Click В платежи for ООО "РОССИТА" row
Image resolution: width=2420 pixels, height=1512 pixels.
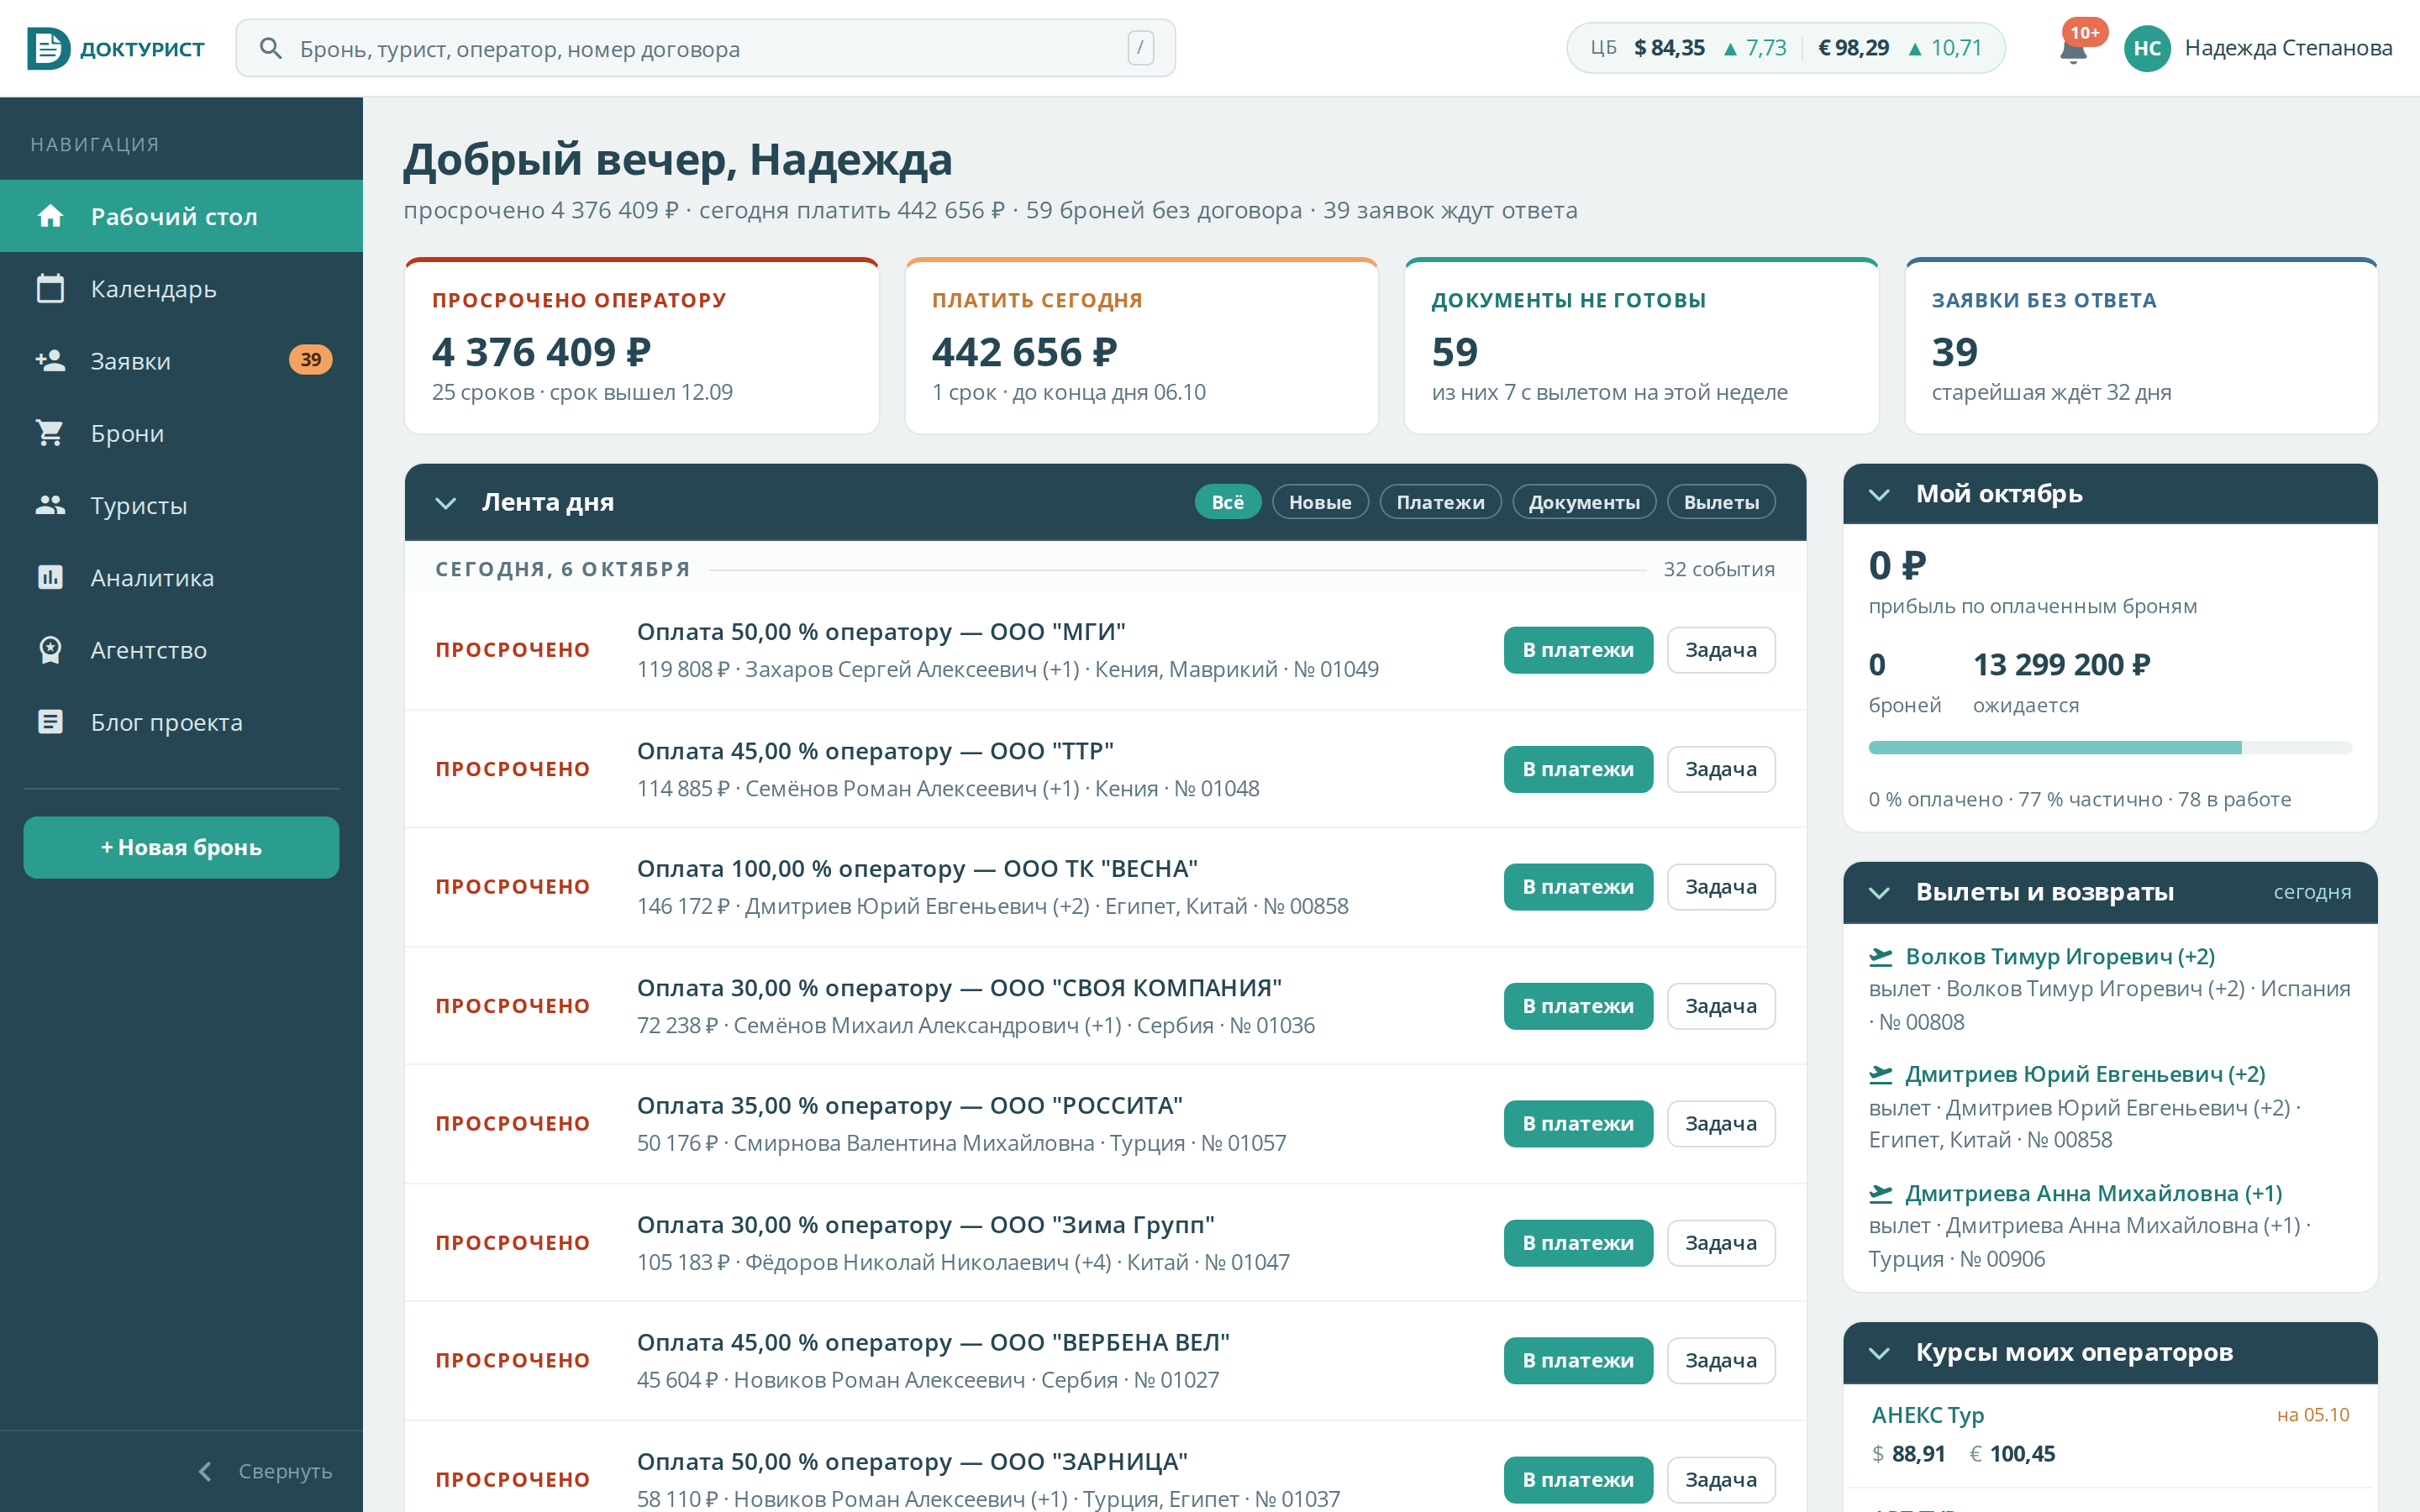point(1578,1124)
